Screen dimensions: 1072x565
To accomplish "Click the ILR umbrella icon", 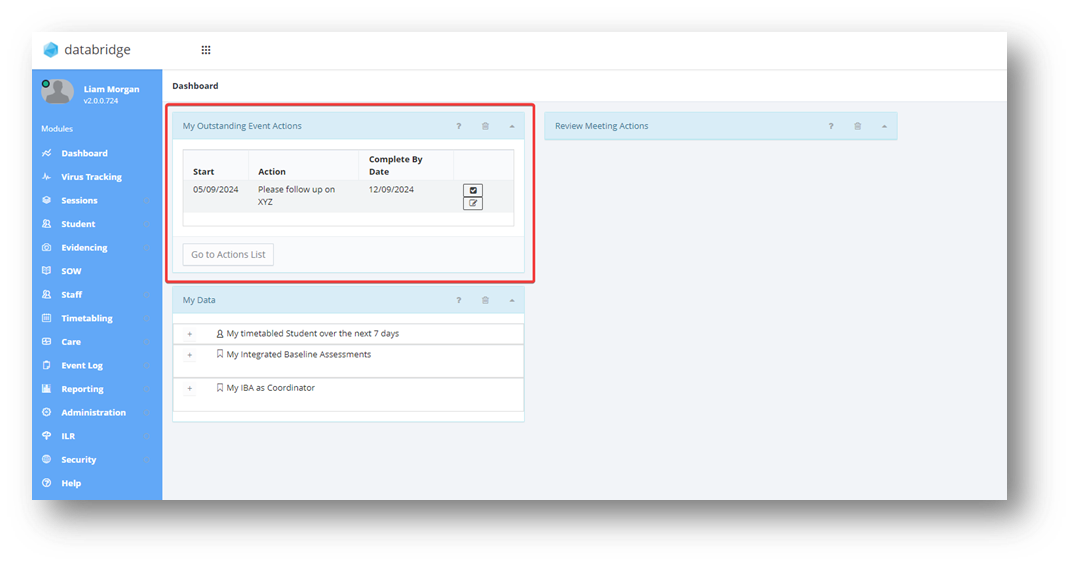I will pyautogui.click(x=46, y=436).
